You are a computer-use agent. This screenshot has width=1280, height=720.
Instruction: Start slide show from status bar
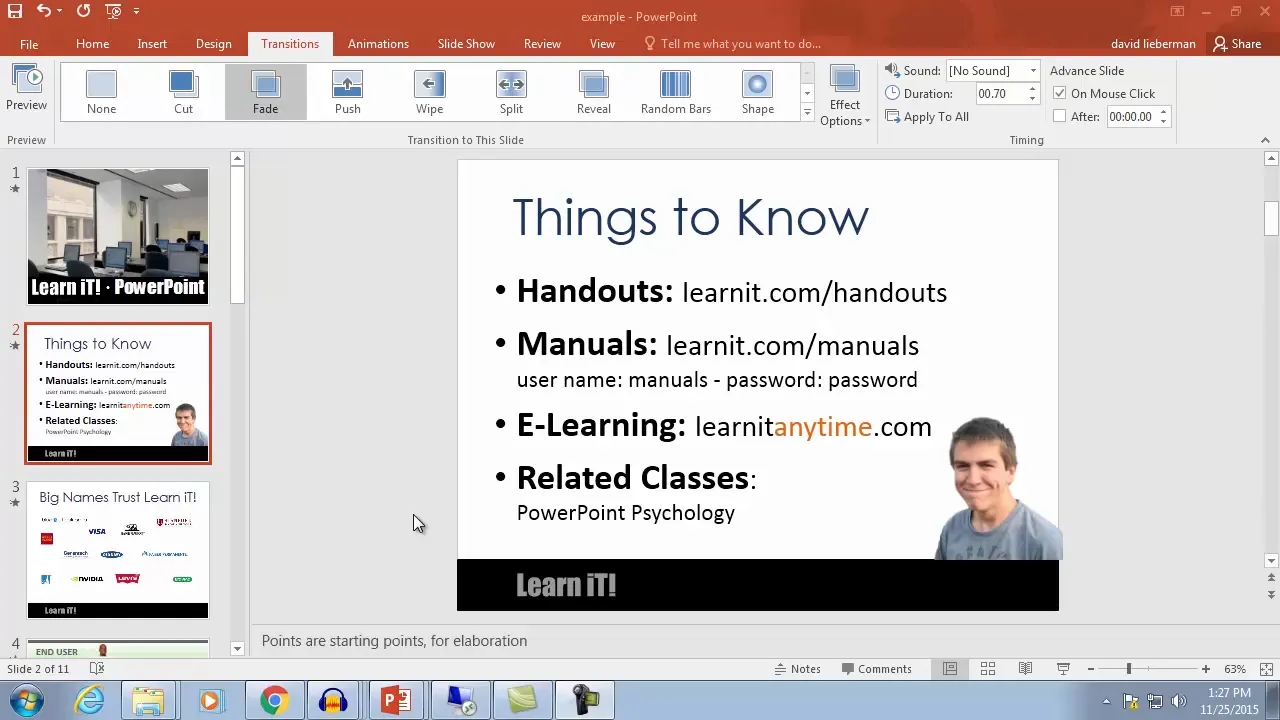pyautogui.click(x=1063, y=669)
